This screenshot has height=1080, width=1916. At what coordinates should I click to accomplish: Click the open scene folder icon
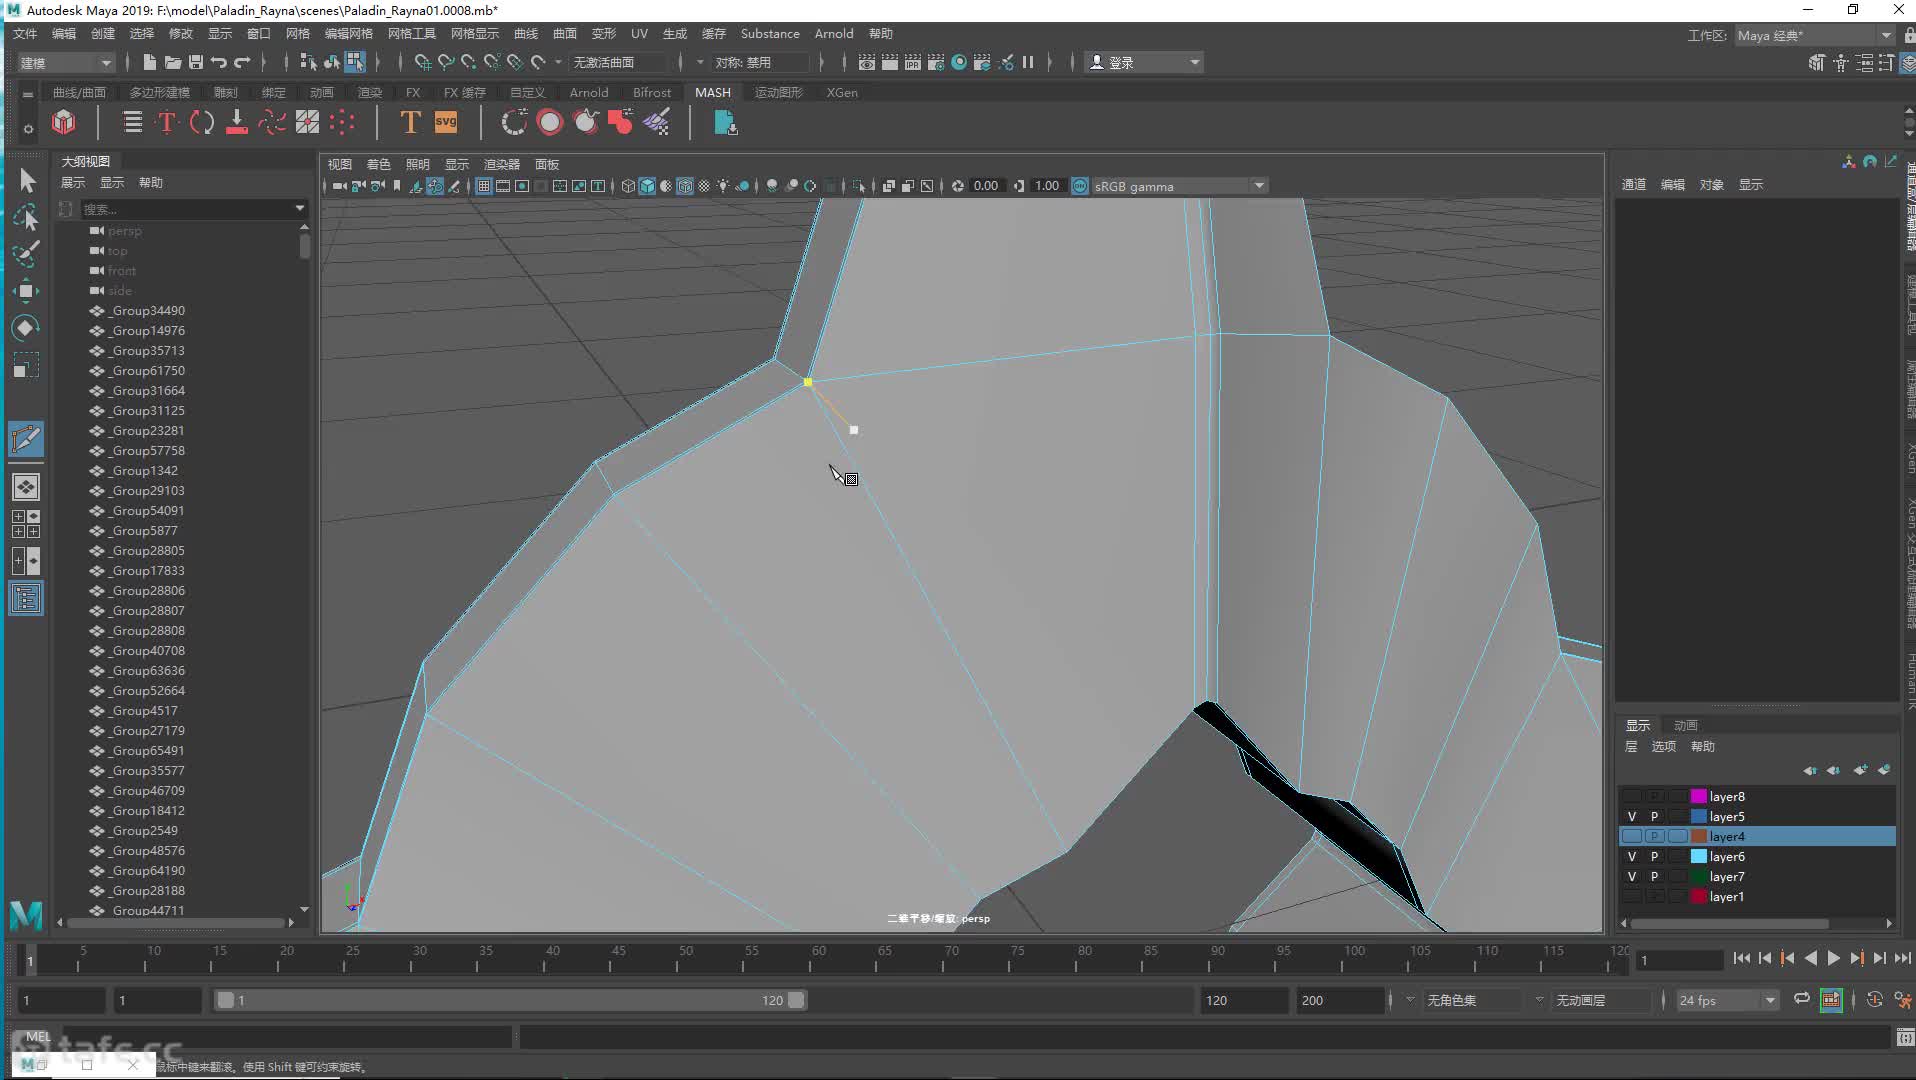(x=172, y=62)
